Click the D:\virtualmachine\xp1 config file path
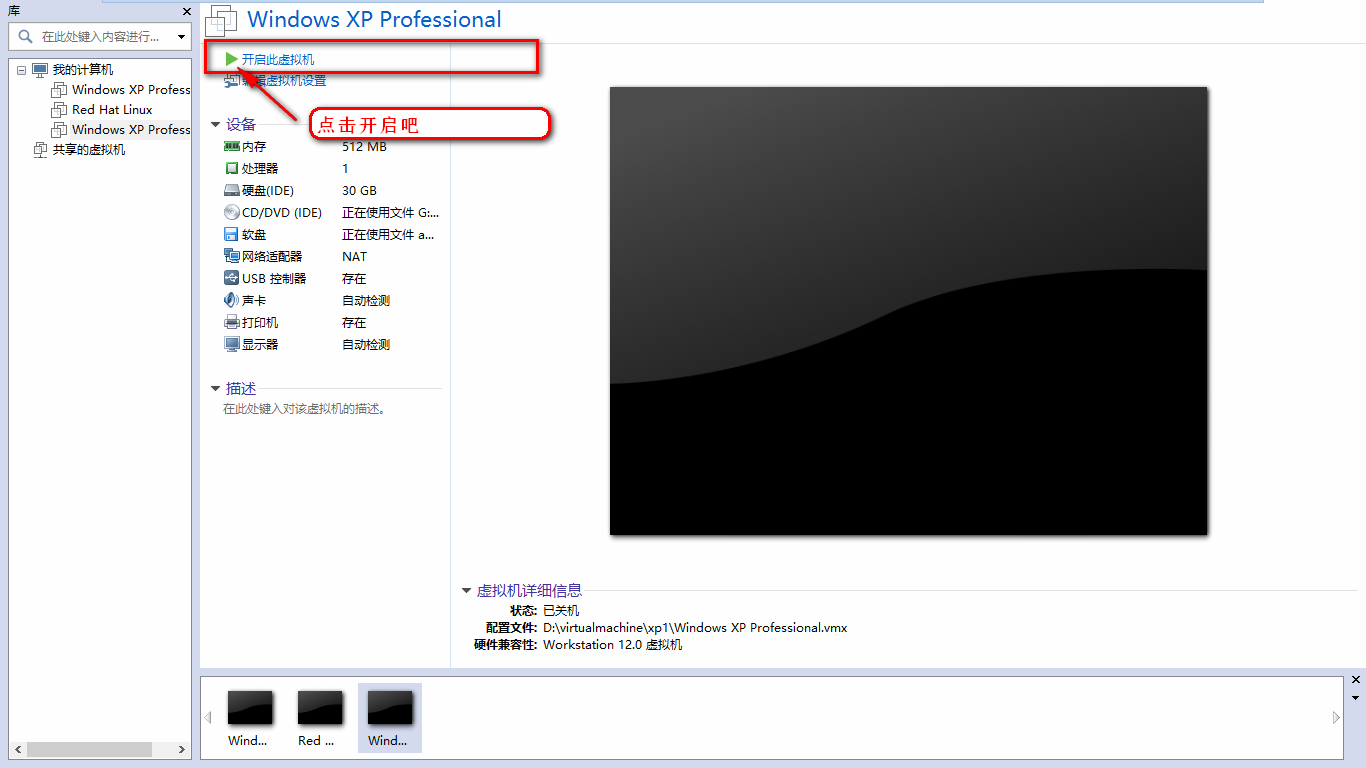This screenshot has height=768, width=1366. (x=695, y=628)
